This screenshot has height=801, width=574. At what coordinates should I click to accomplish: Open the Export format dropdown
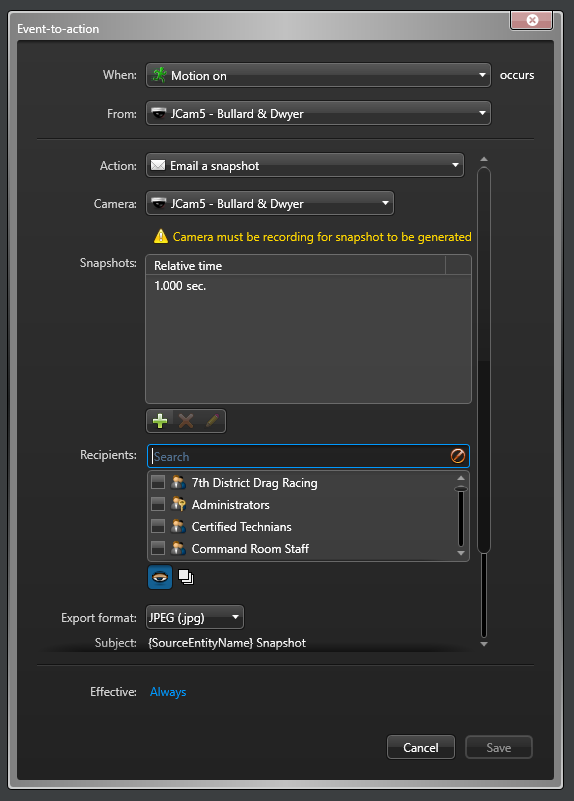point(195,618)
